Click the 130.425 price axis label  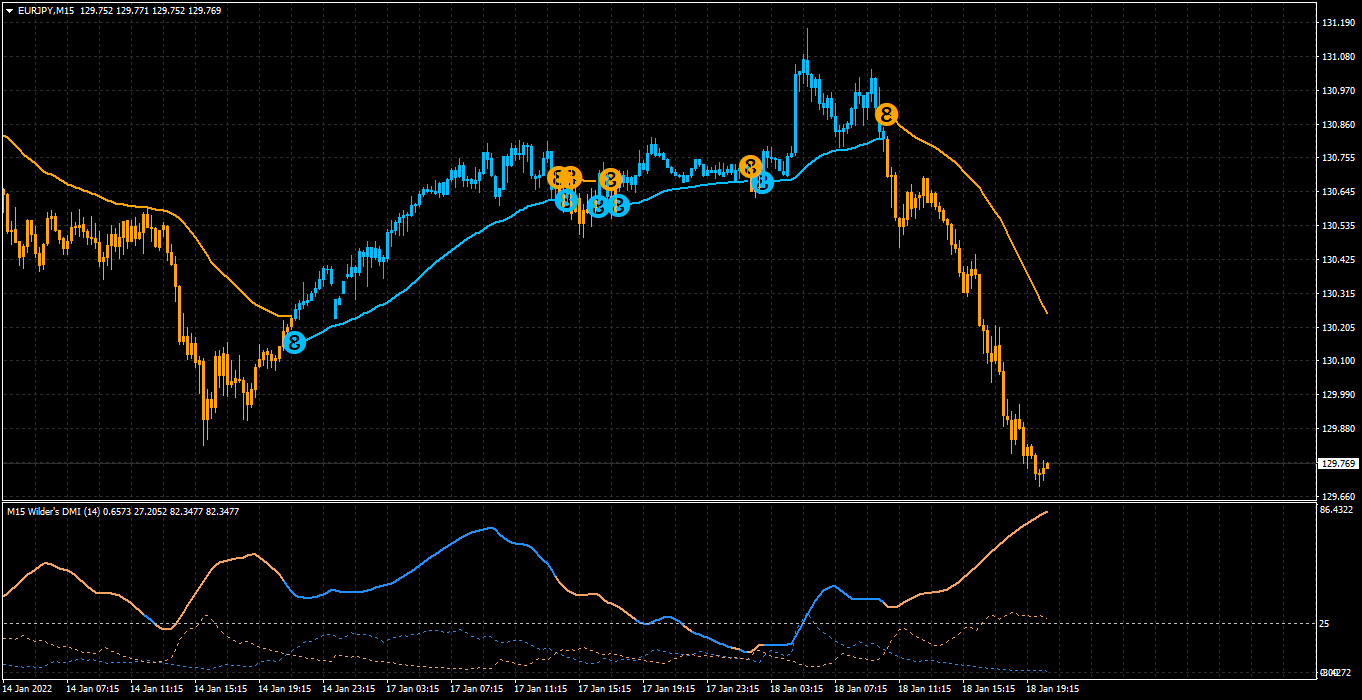pyautogui.click(x=1338, y=260)
